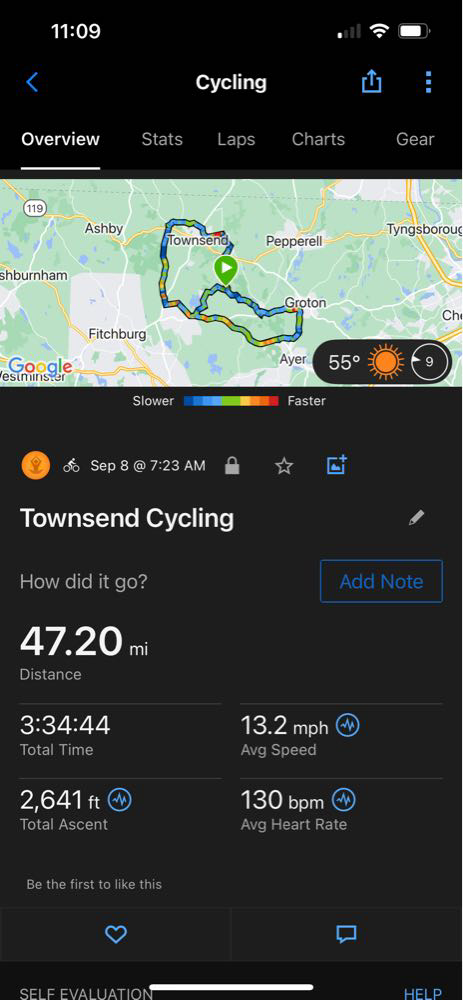Open Total Ascent chart icon
This screenshot has width=463, height=1000.
point(119,800)
